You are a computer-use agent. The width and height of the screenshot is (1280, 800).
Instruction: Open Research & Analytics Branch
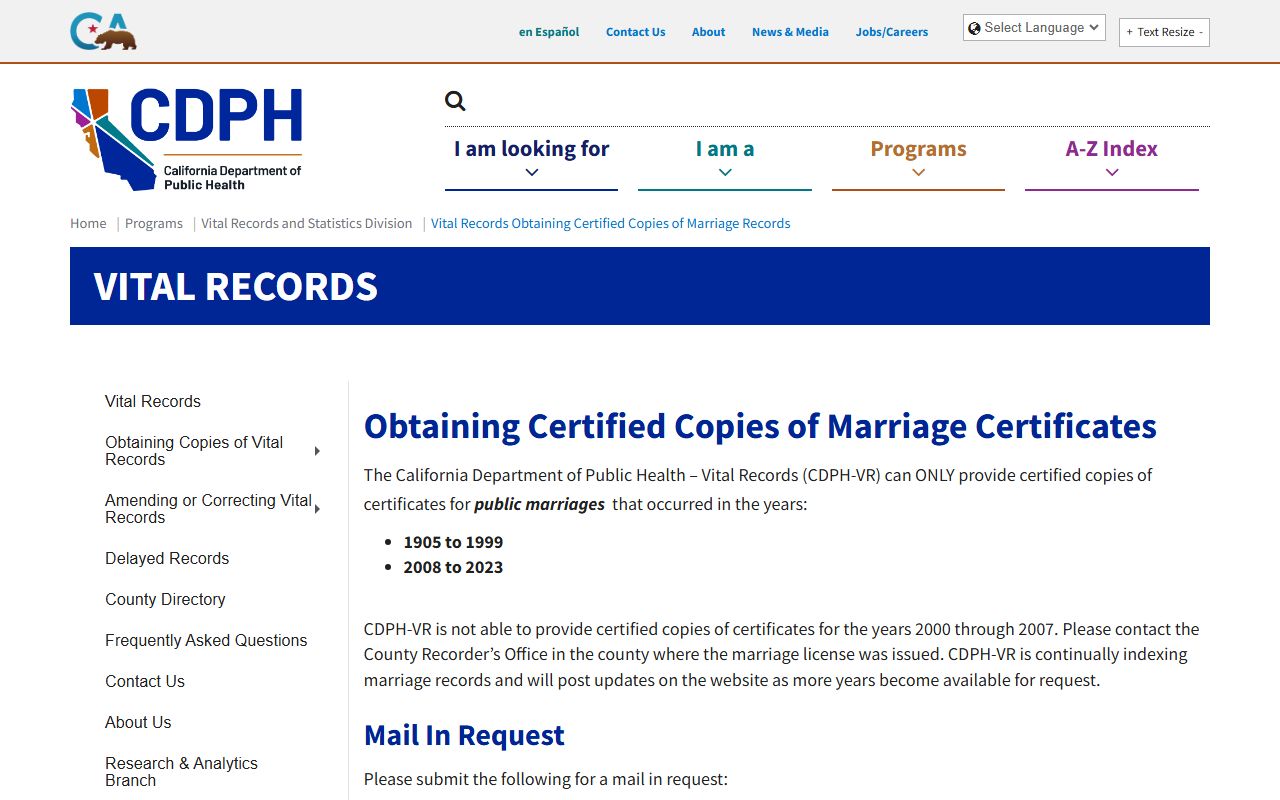click(x=181, y=771)
